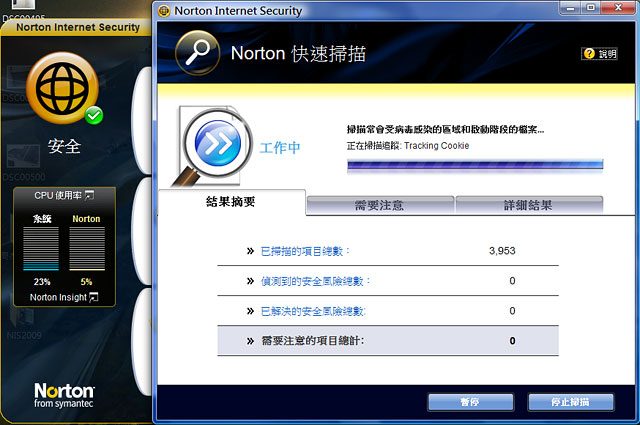Viewport: 640px width, 425px height.
Task: Click the chevron next to 偵測到的安全風險總數
Action: coord(250,281)
